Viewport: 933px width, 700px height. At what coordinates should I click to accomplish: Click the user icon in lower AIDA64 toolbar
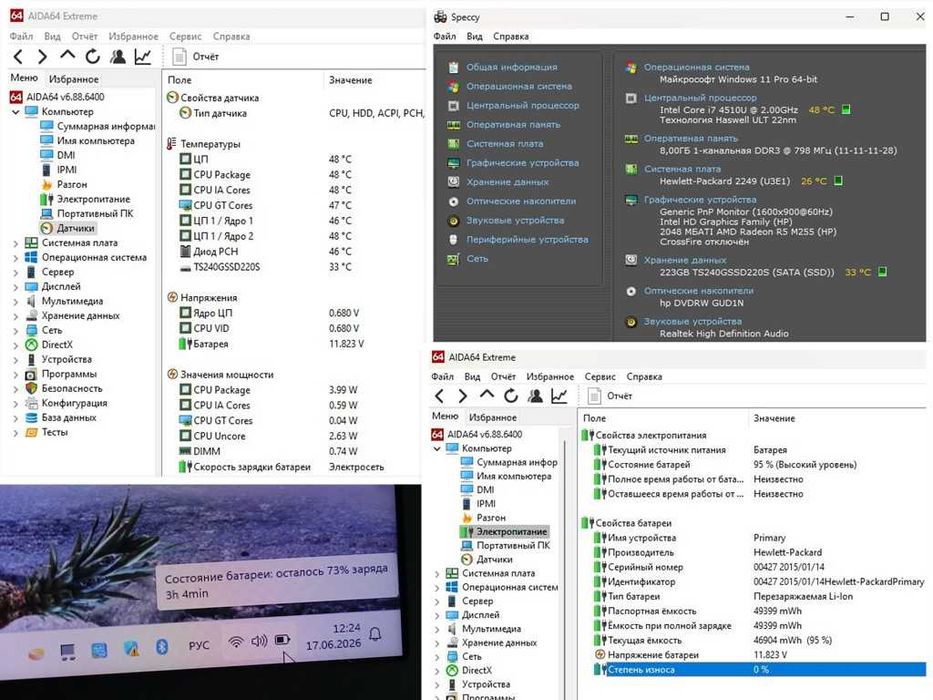535,396
